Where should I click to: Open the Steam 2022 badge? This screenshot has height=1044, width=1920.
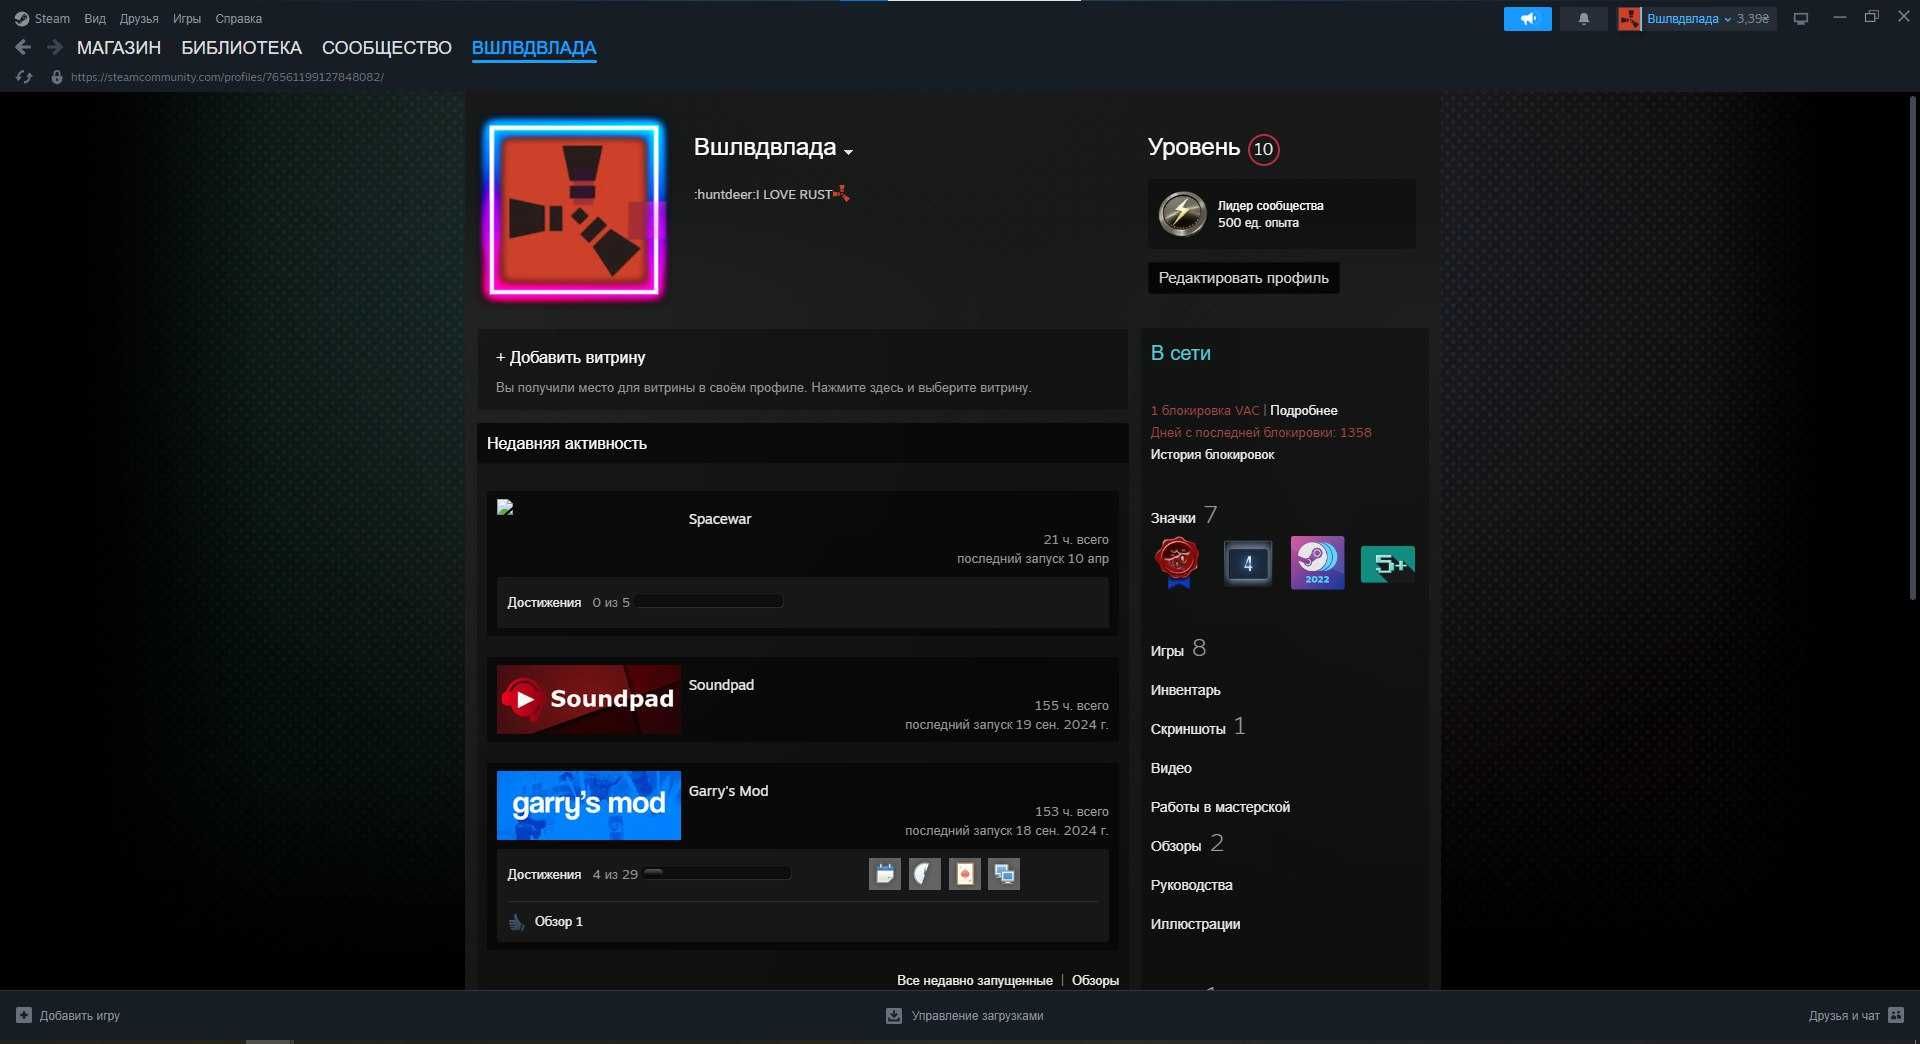click(1317, 563)
